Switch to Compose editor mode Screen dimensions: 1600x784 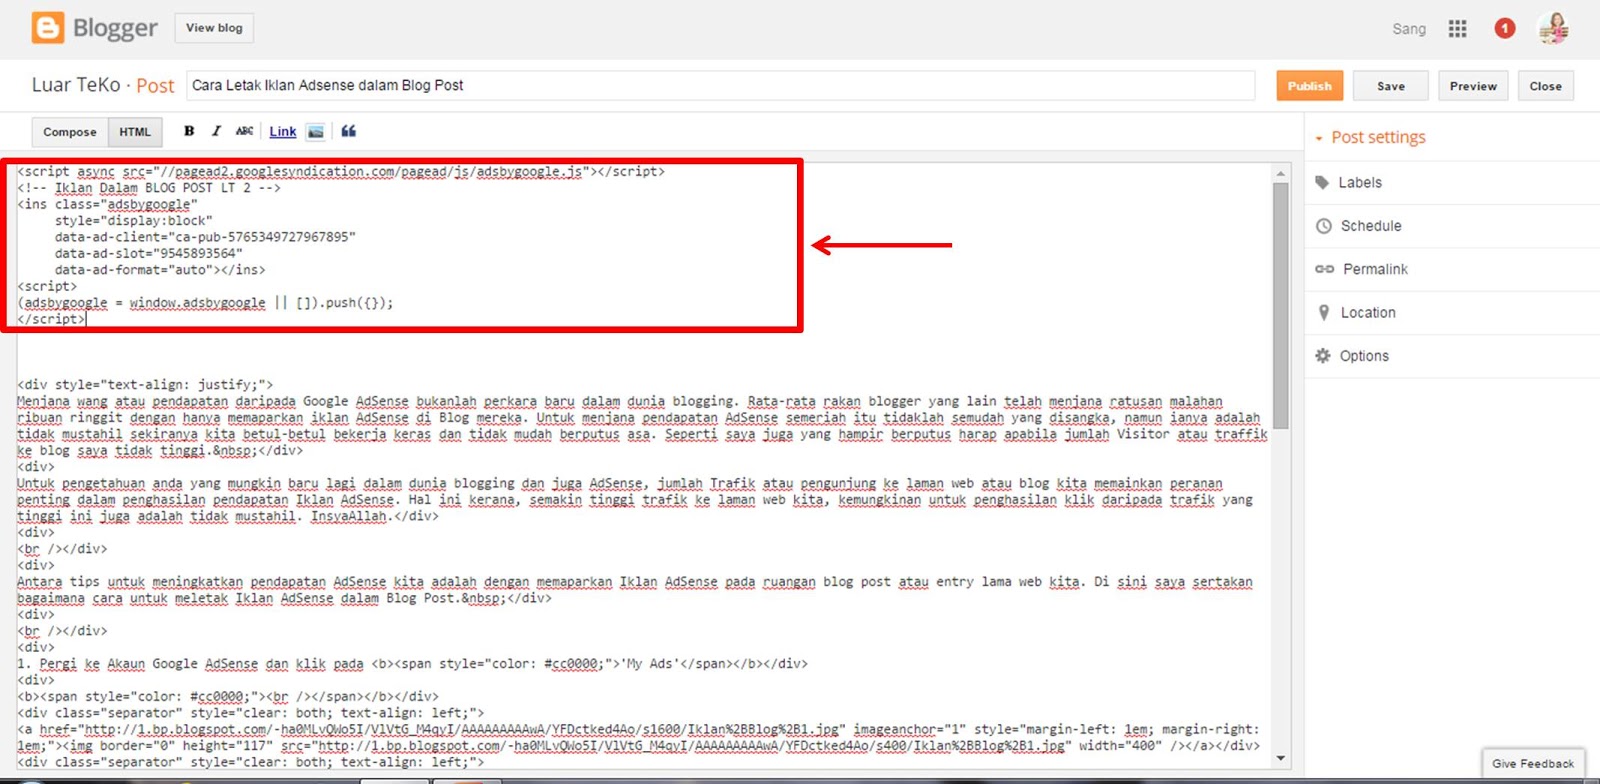(70, 132)
